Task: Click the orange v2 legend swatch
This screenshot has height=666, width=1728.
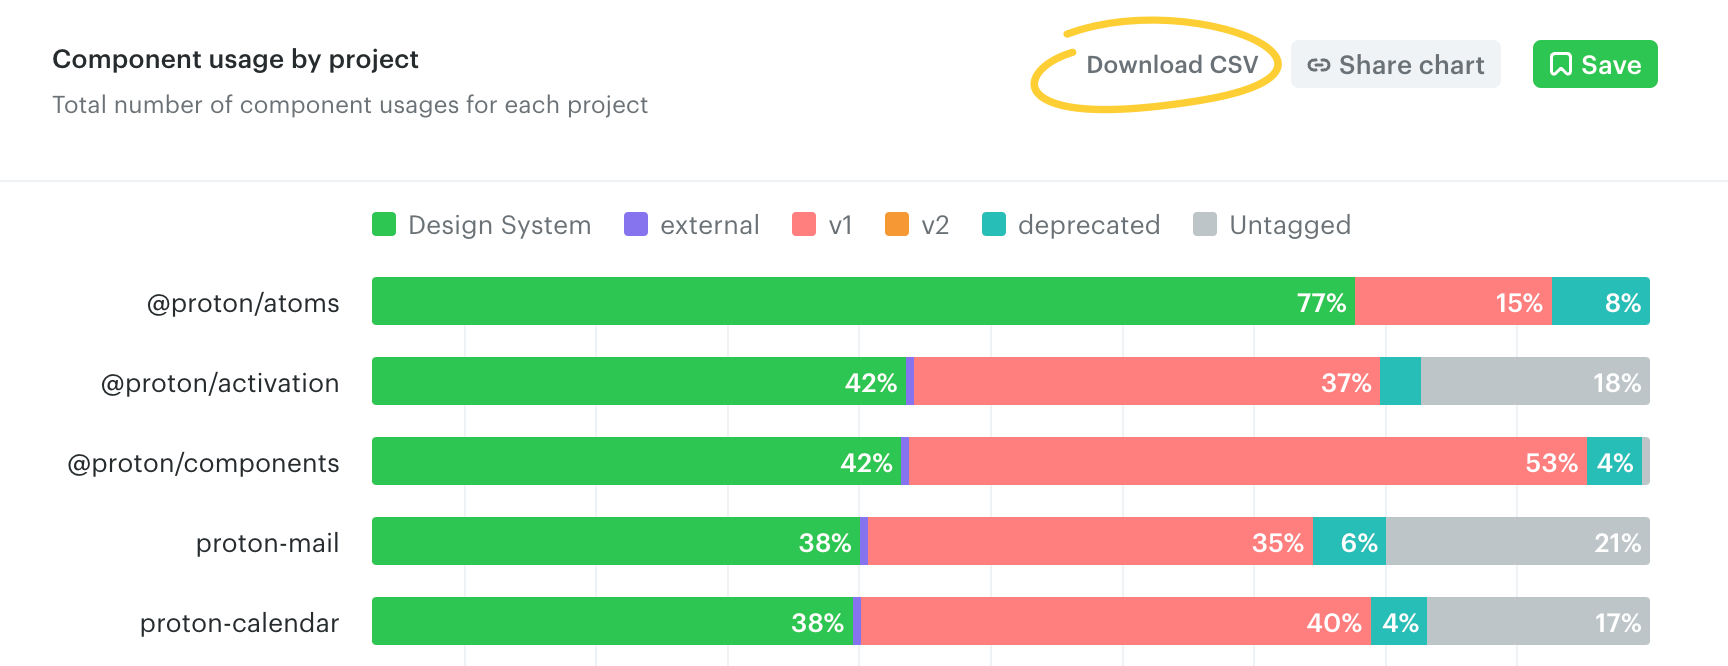Action: (x=897, y=224)
